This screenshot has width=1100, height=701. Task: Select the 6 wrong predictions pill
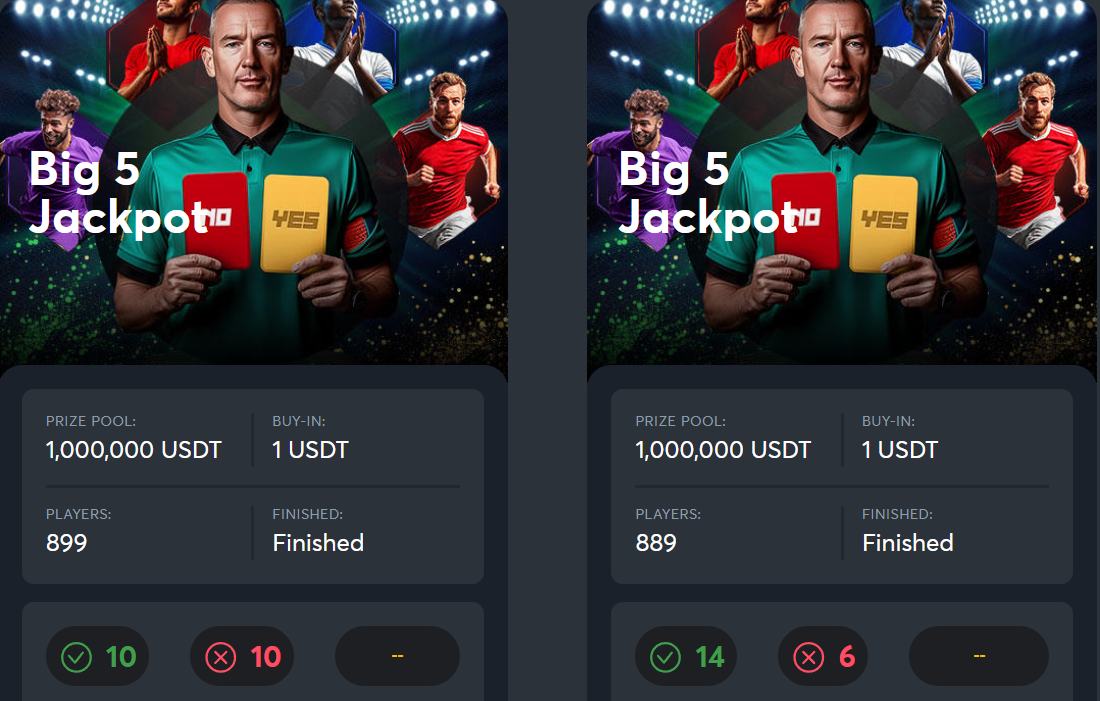coord(823,656)
